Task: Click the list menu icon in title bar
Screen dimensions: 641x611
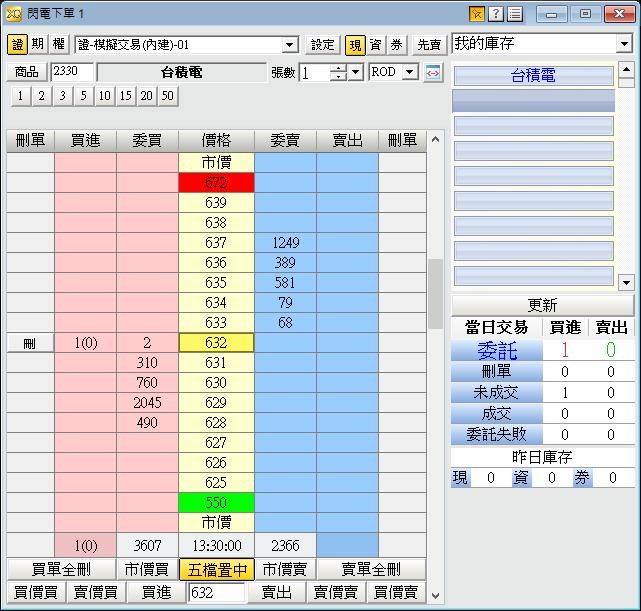Action: point(515,14)
